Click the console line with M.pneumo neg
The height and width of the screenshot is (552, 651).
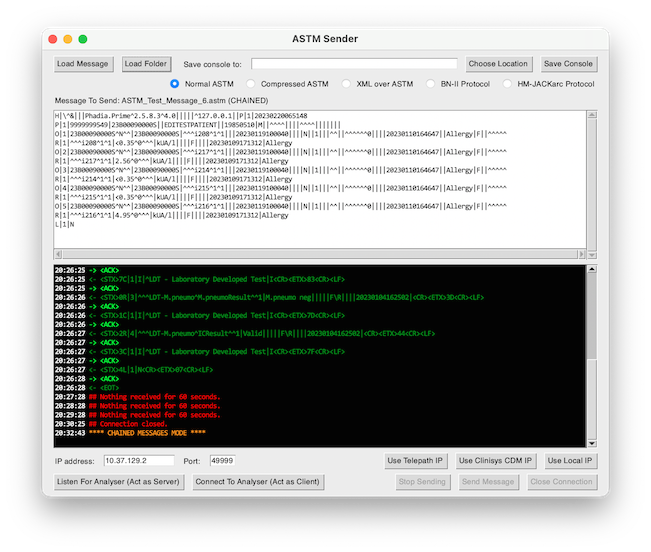click(x=269, y=298)
